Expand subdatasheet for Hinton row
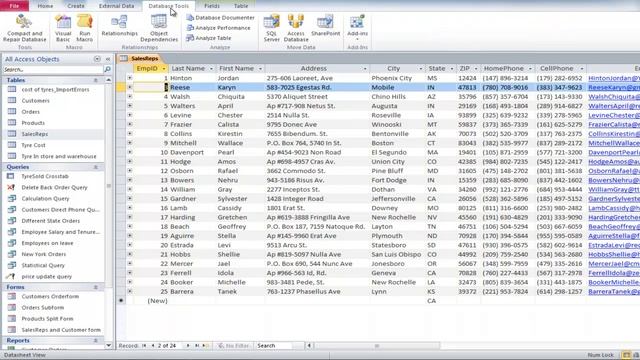 (130, 78)
